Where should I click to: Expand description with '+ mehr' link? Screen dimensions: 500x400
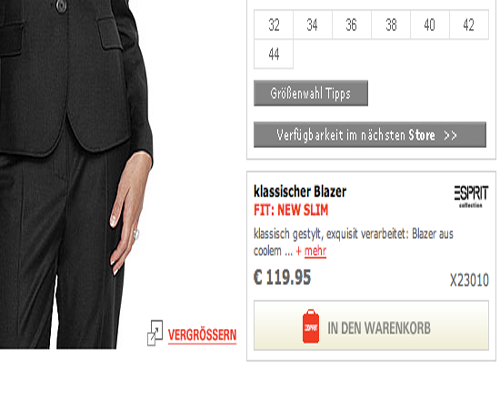tap(311, 251)
